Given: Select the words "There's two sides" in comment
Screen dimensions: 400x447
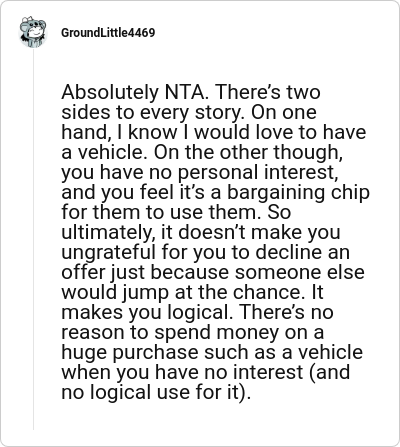Looking at the screenshot, I should 191,102.
